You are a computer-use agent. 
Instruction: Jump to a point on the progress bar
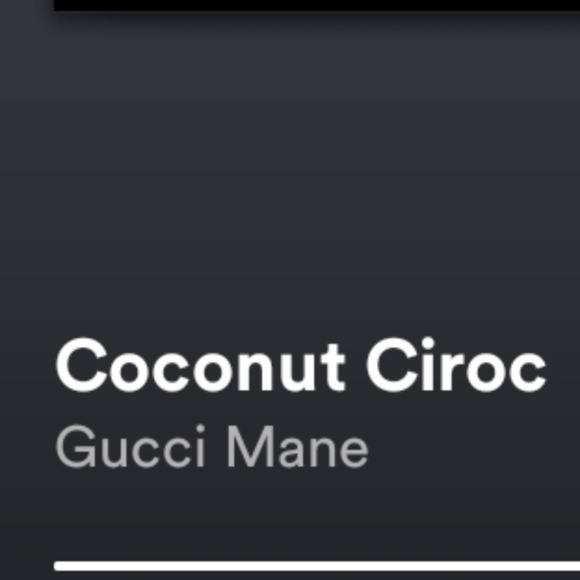(317, 566)
